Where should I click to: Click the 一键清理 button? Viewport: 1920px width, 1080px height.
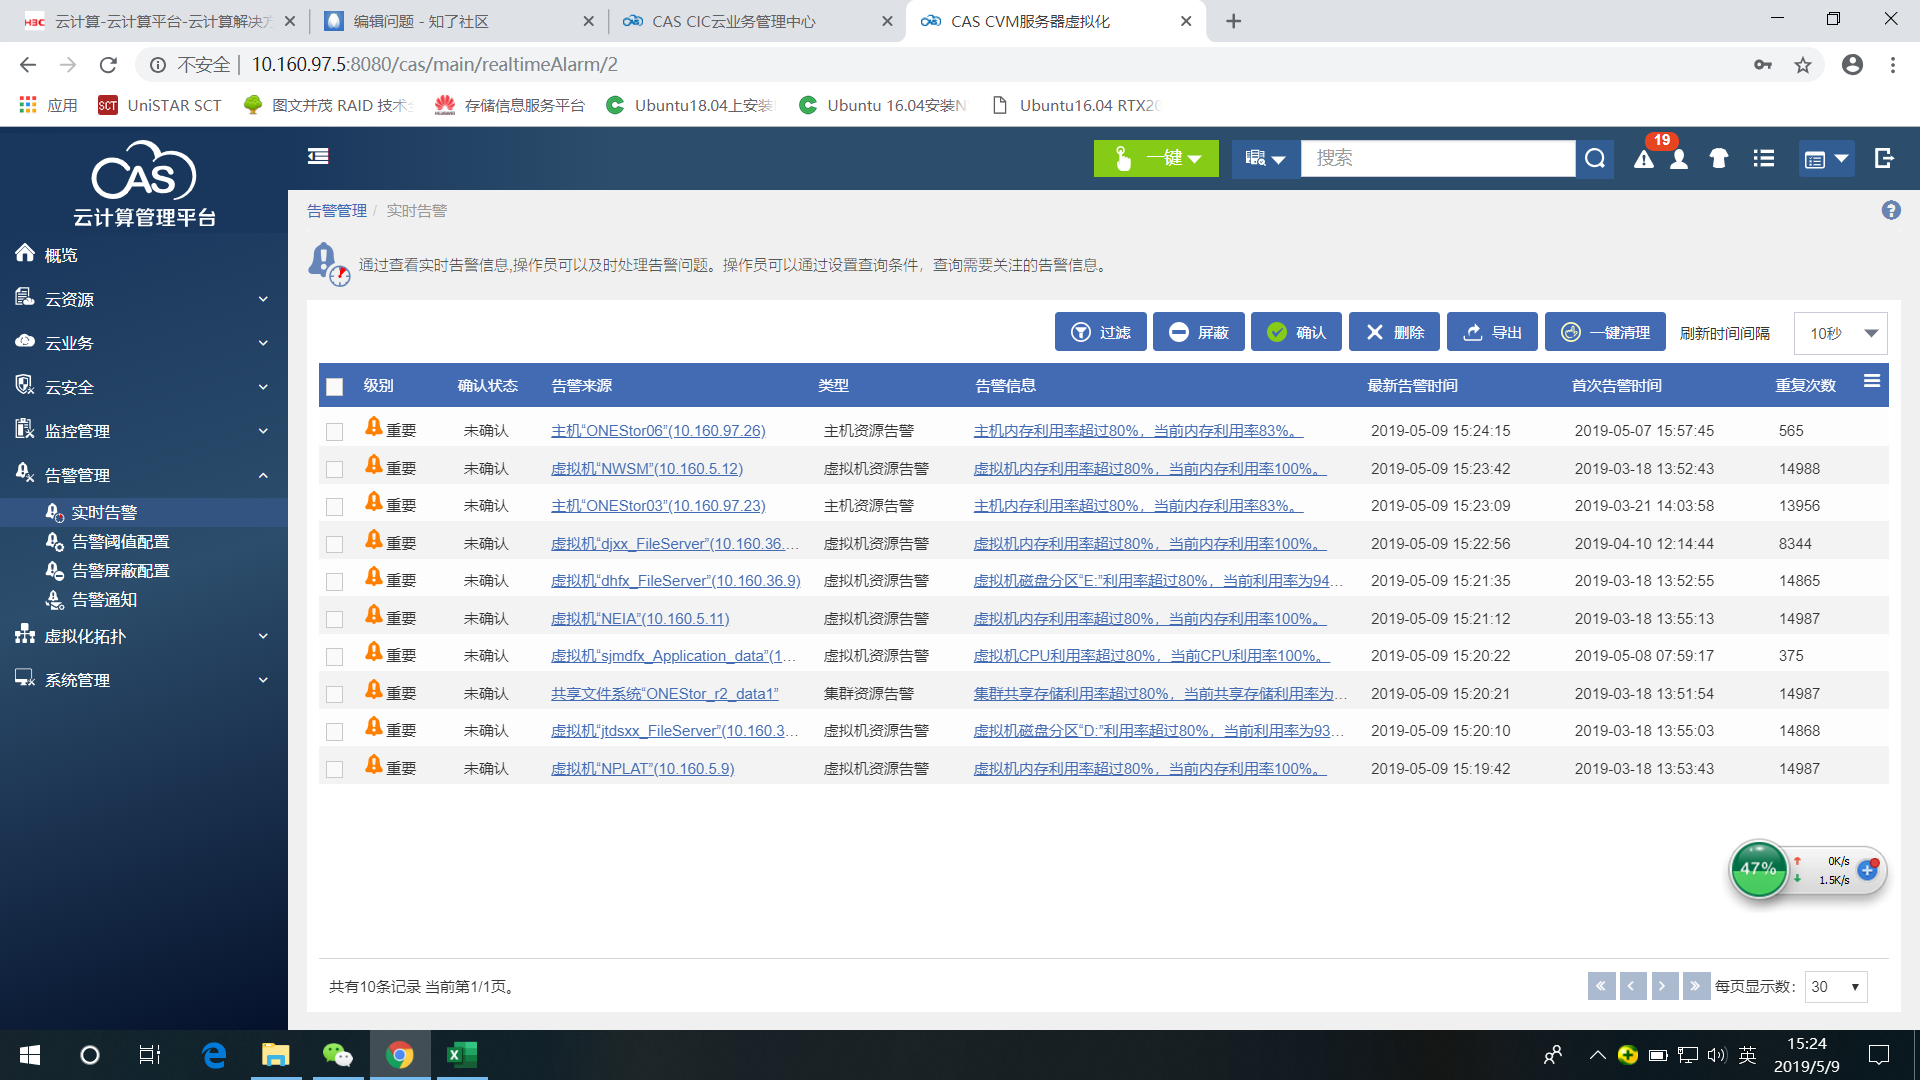1605,332
